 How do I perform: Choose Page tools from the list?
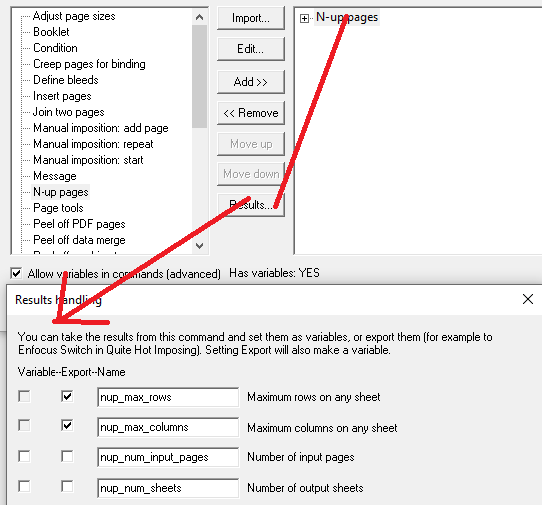[58, 208]
